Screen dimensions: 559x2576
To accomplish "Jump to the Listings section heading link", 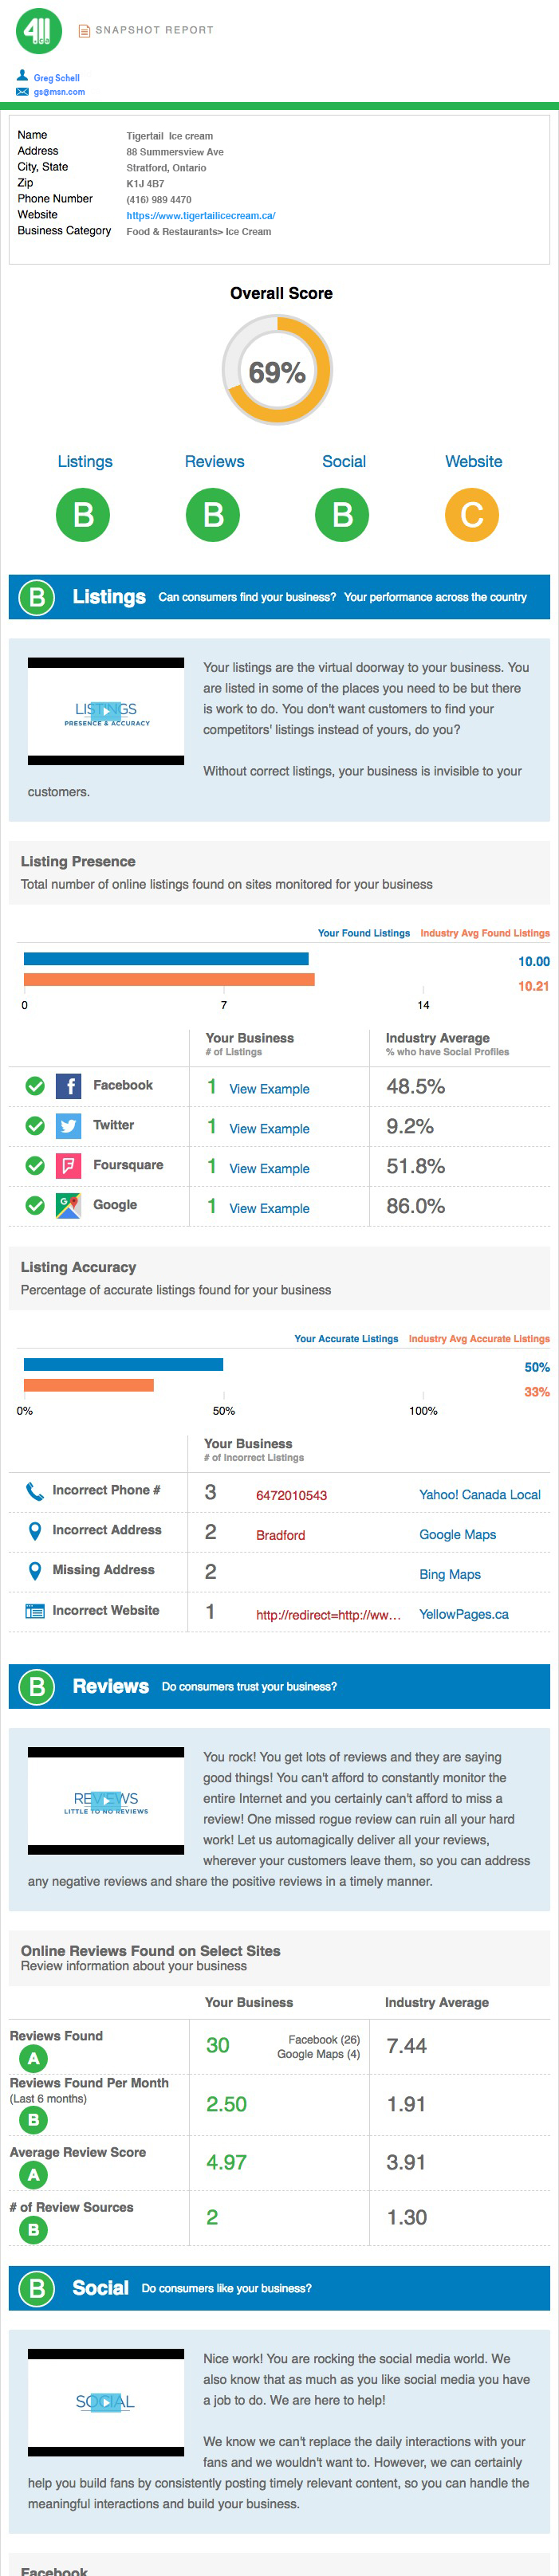I will (85, 461).
